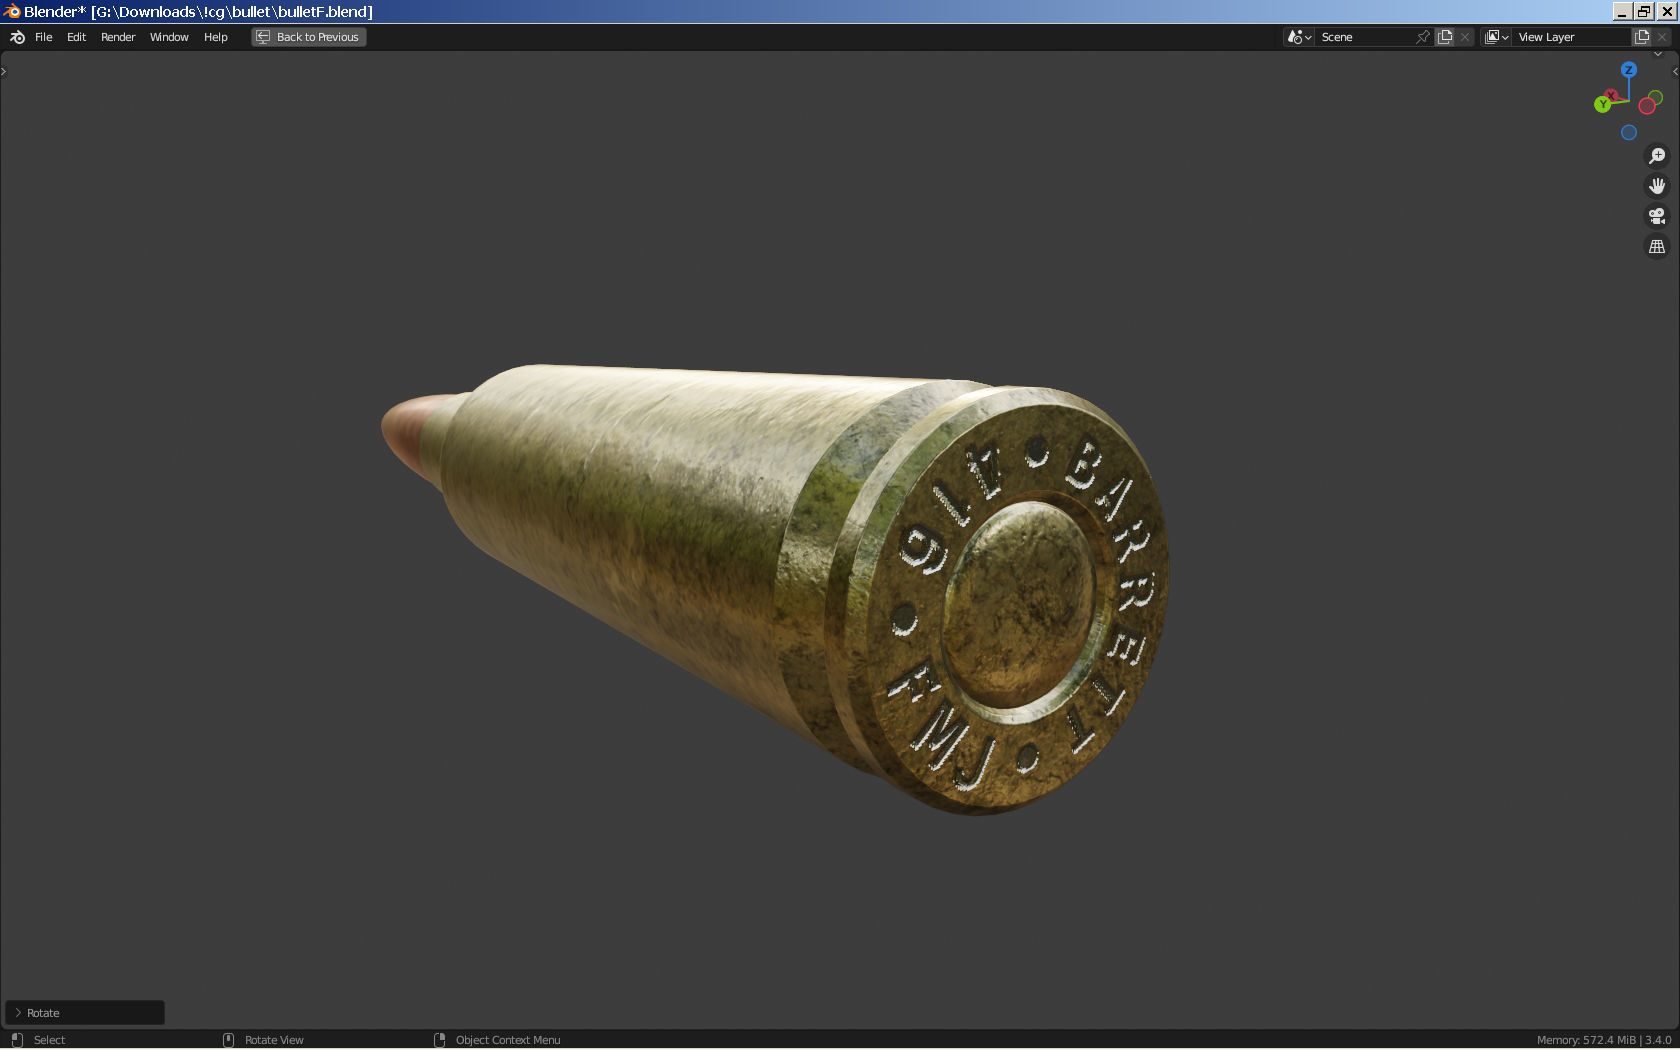This screenshot has width=1680, height=1050.
Task: Expand the Rotate operator panel
Action: tap(85, 1013)
